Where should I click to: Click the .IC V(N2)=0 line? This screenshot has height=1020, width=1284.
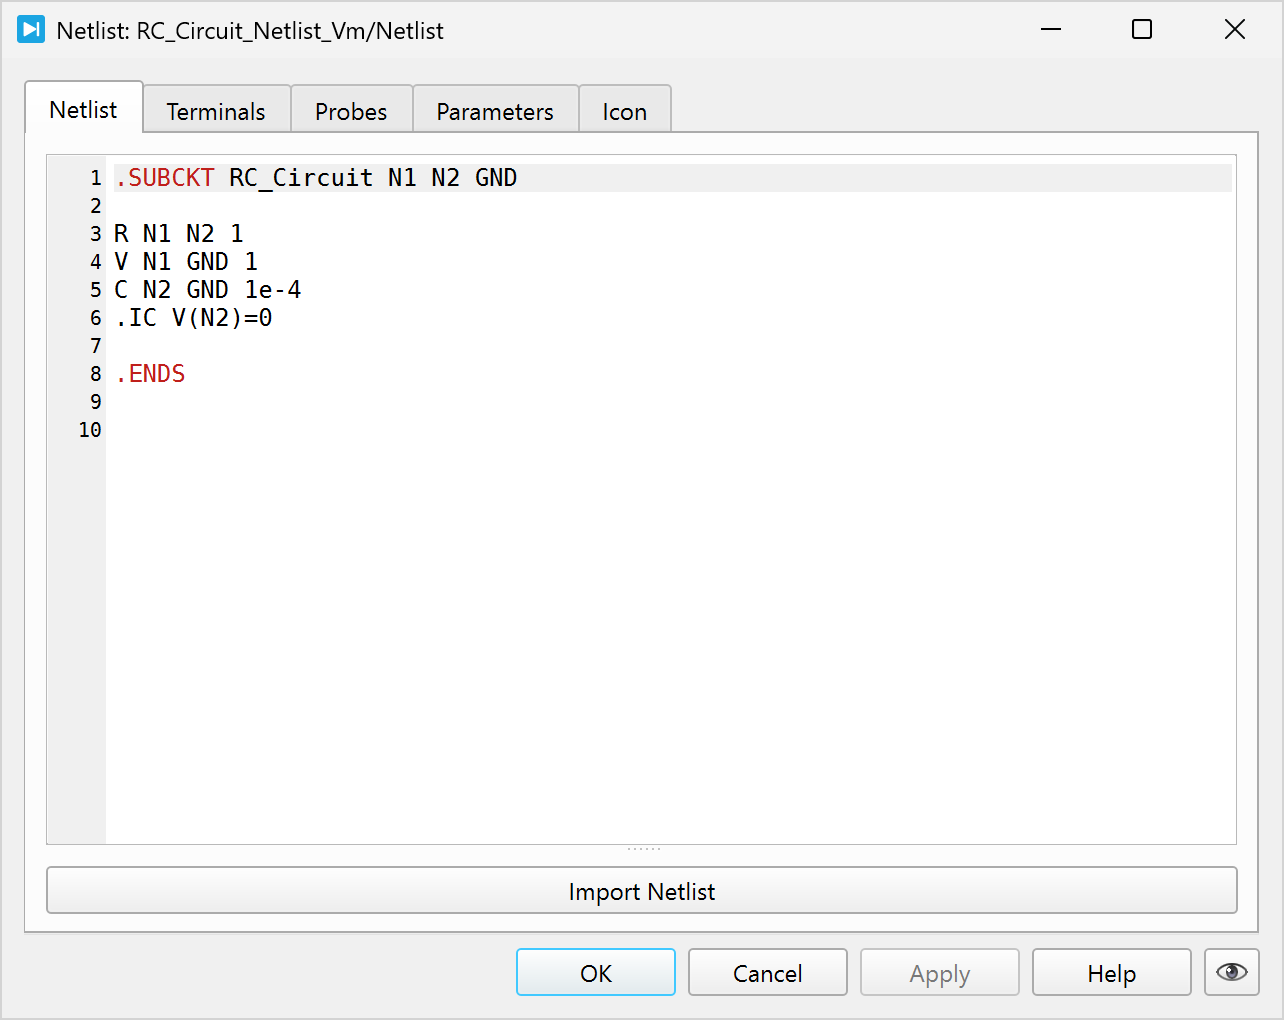tap(194, 318)
